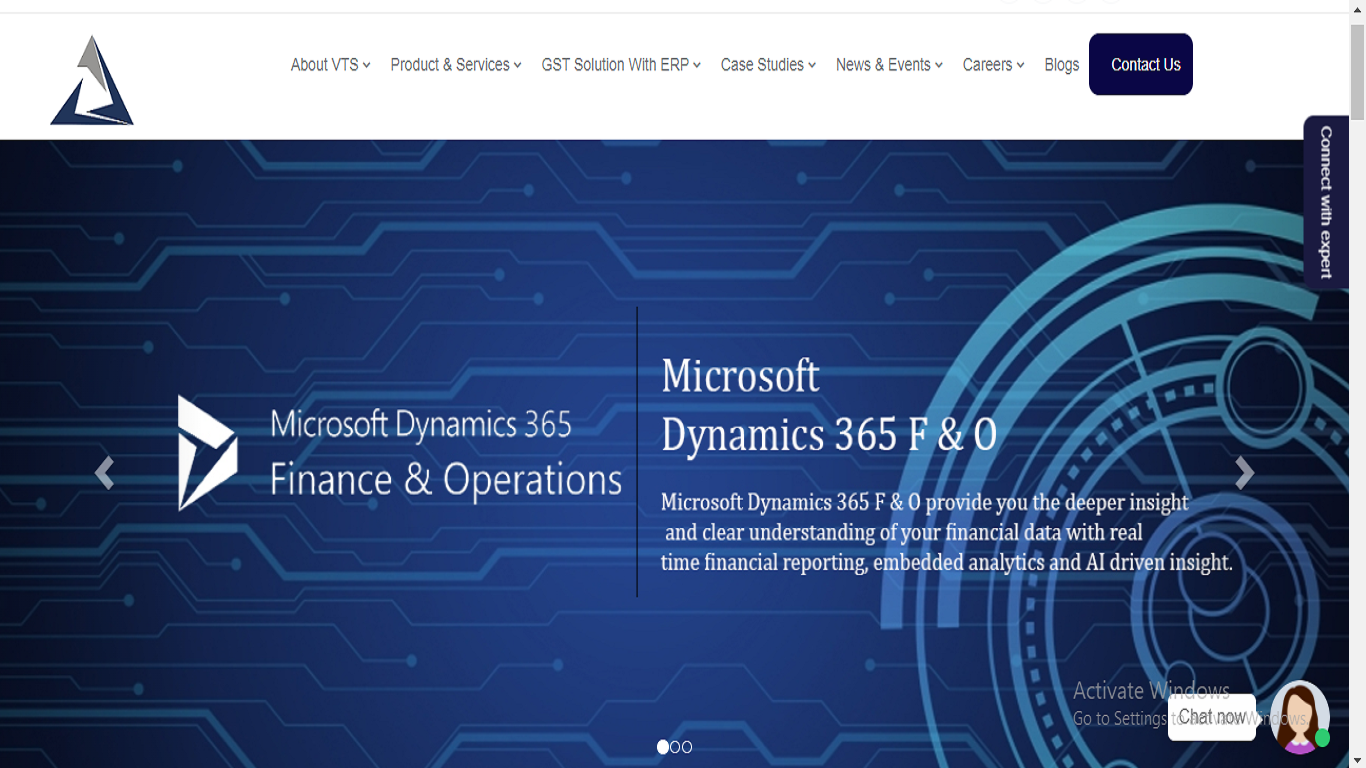Go to previous slide with left arrow

[x=104, y=473]
